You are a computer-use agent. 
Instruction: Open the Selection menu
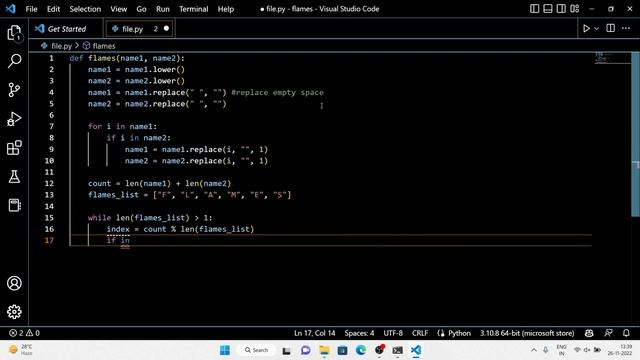pos(85,9)
